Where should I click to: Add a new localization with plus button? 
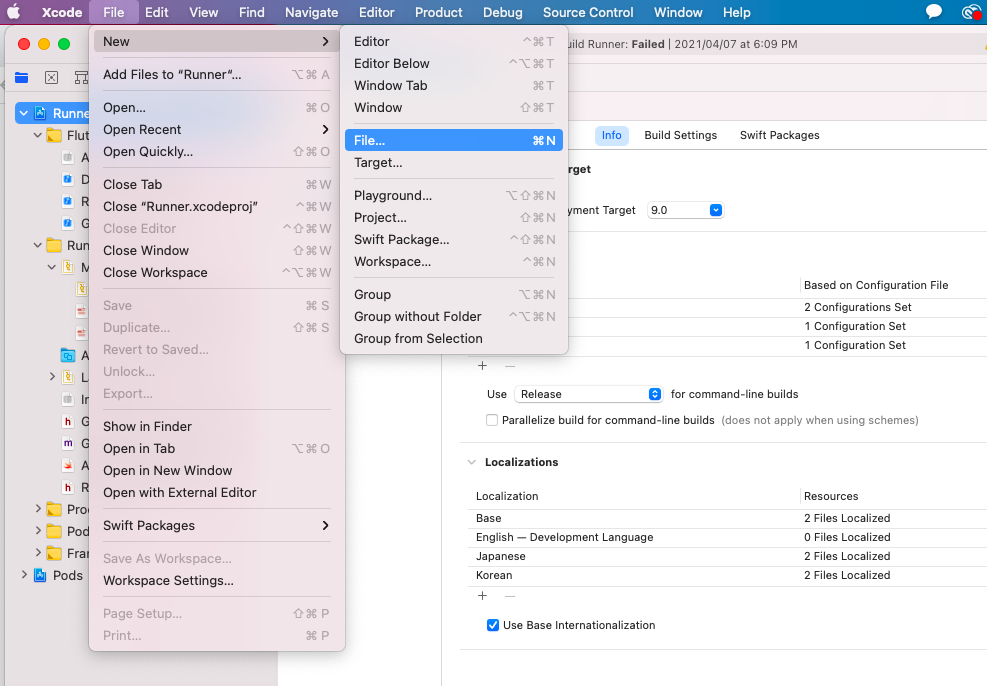click(x=482, y=595)
